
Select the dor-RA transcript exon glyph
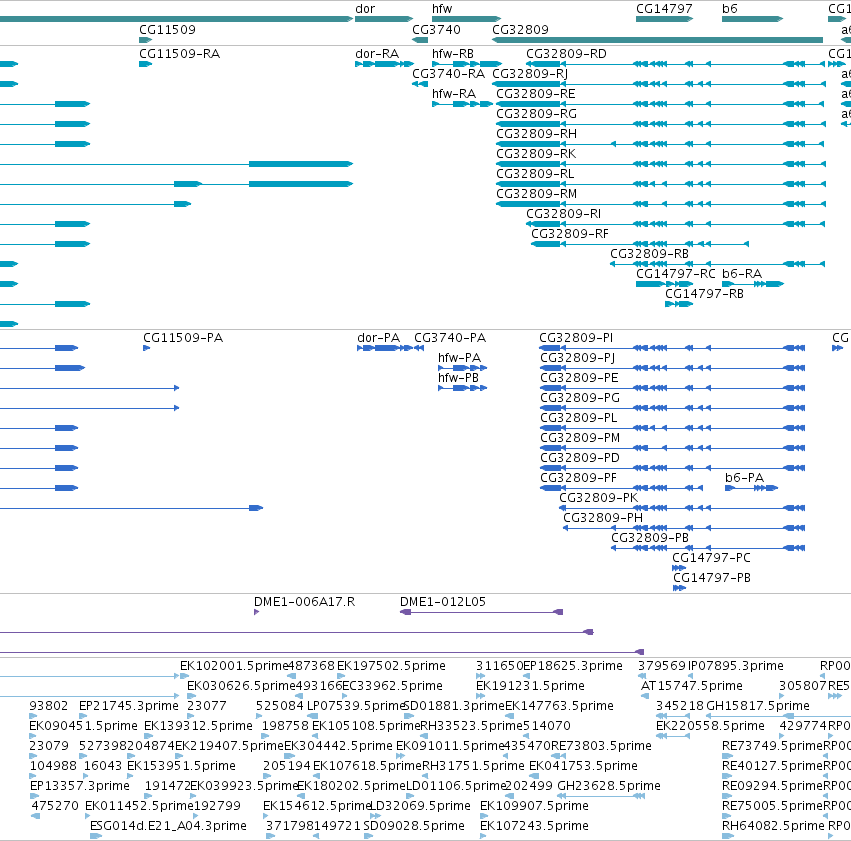pos(384,64)
